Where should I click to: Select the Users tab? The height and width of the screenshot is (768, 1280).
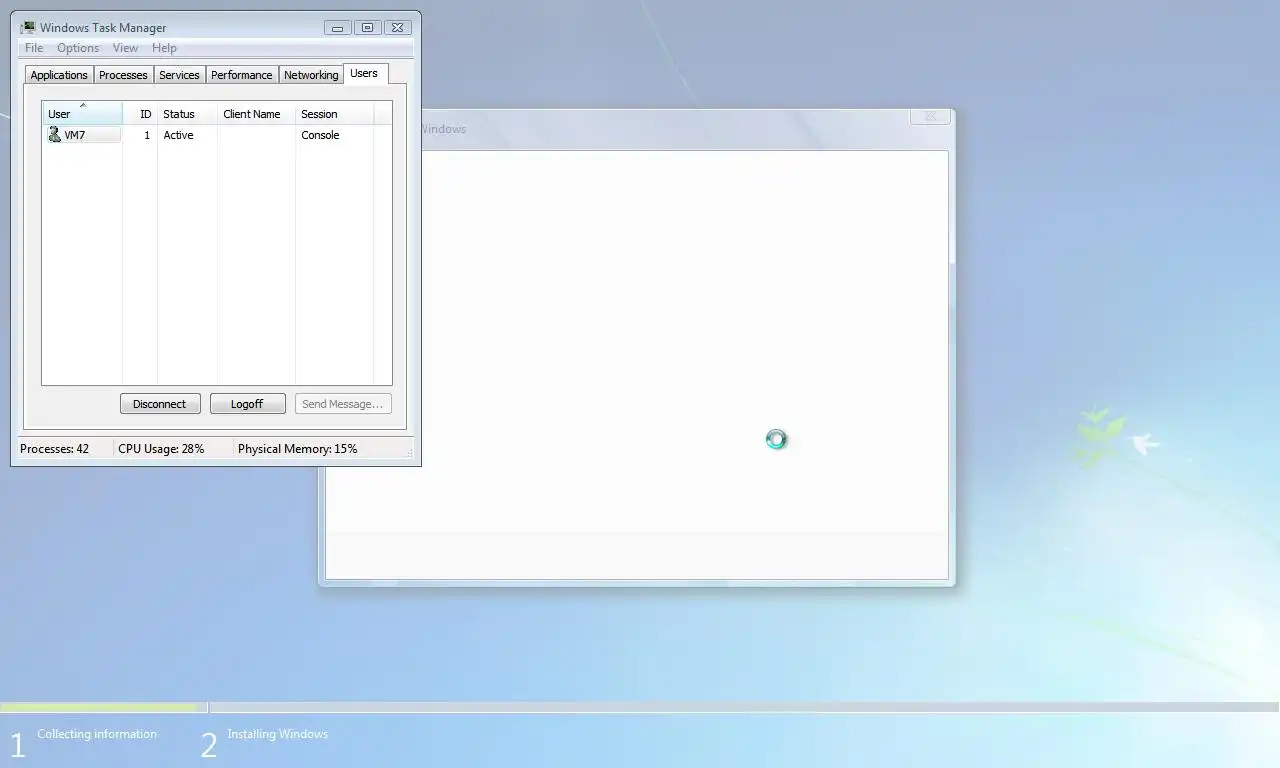point(364,73)
